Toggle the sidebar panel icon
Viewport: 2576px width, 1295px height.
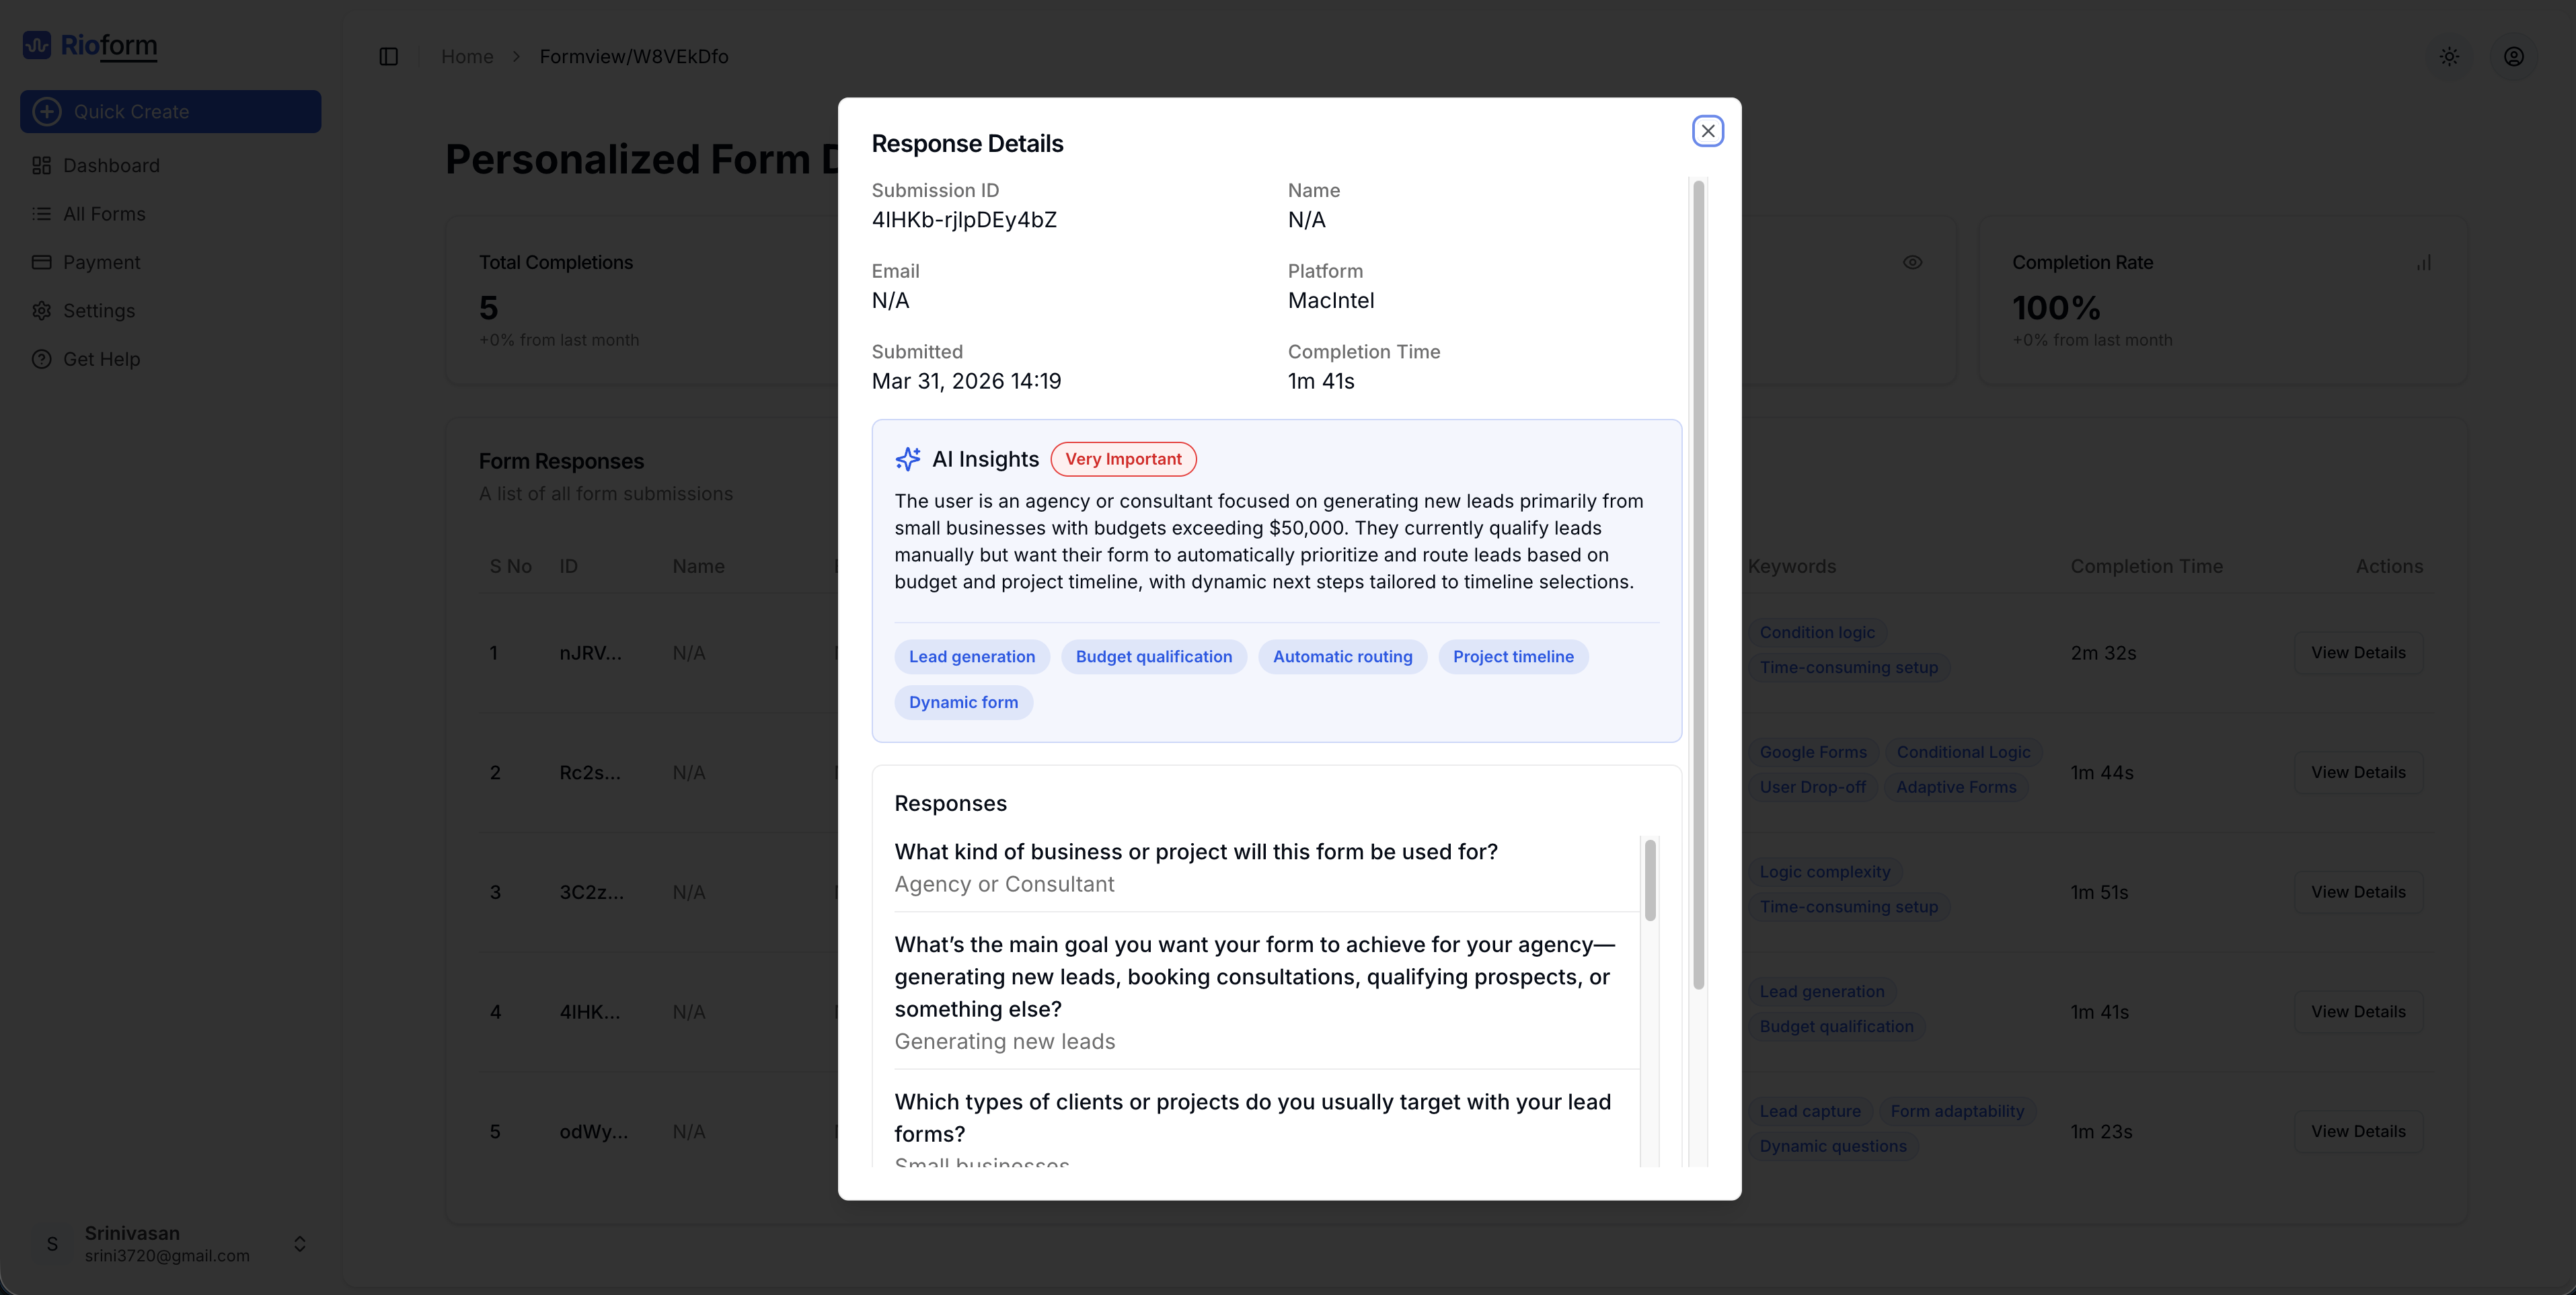pos(389,57)
